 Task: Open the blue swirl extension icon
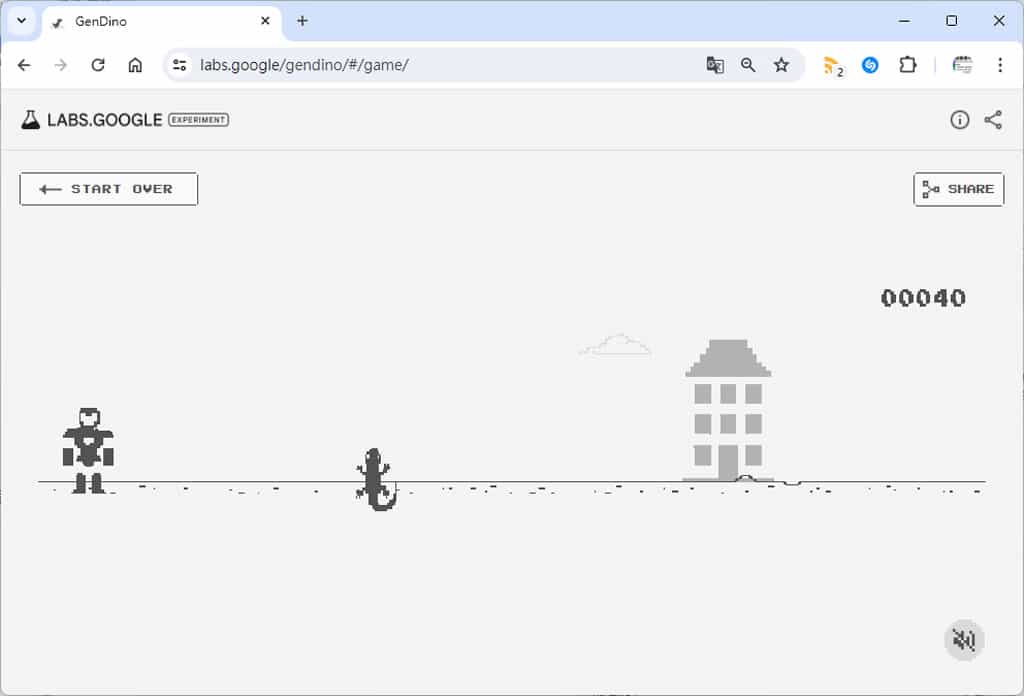[x=870, y=65]
